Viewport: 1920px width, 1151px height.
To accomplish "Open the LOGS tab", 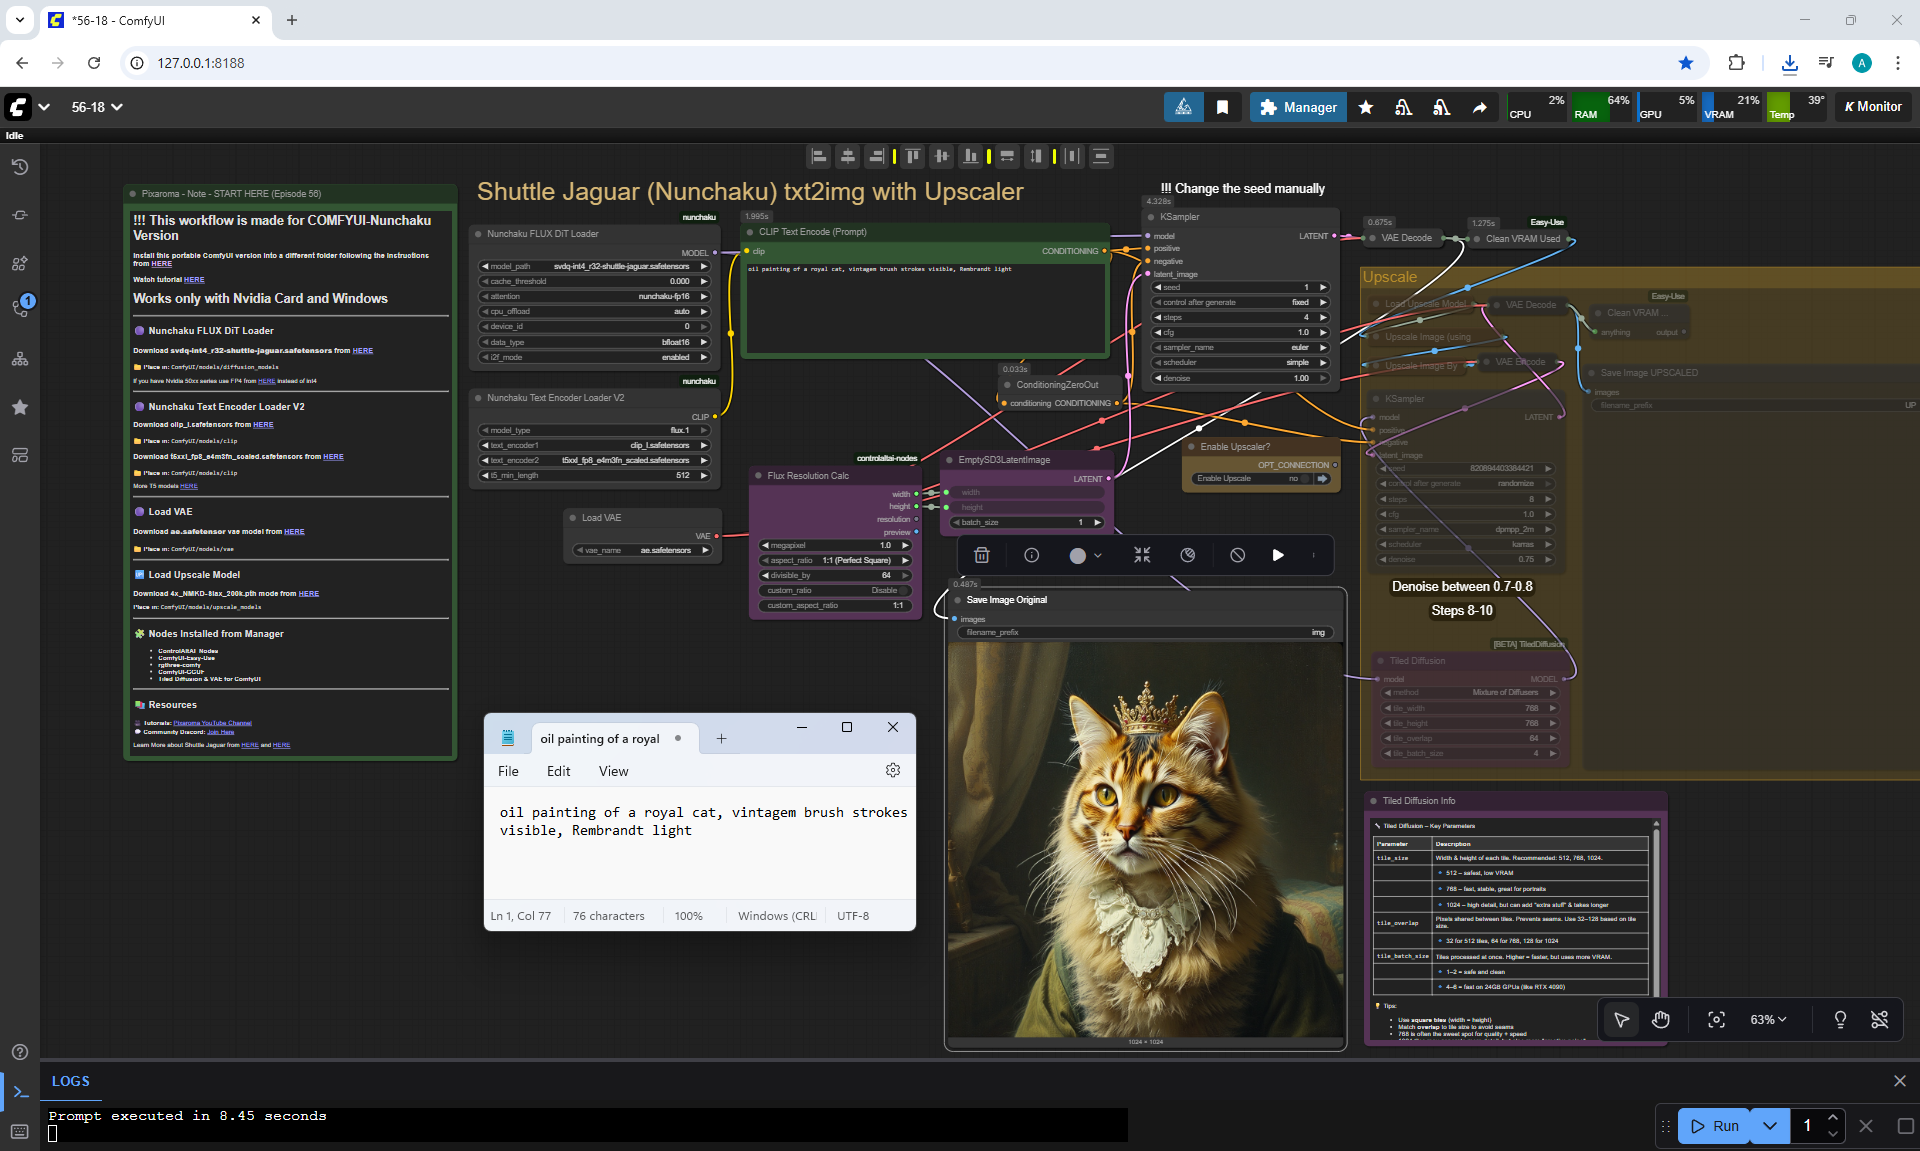I will 70,1081.
